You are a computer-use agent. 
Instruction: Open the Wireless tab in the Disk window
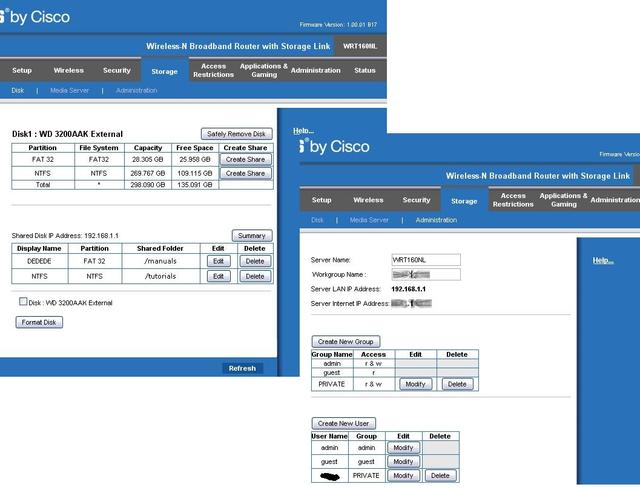click(x=69, y=70)
